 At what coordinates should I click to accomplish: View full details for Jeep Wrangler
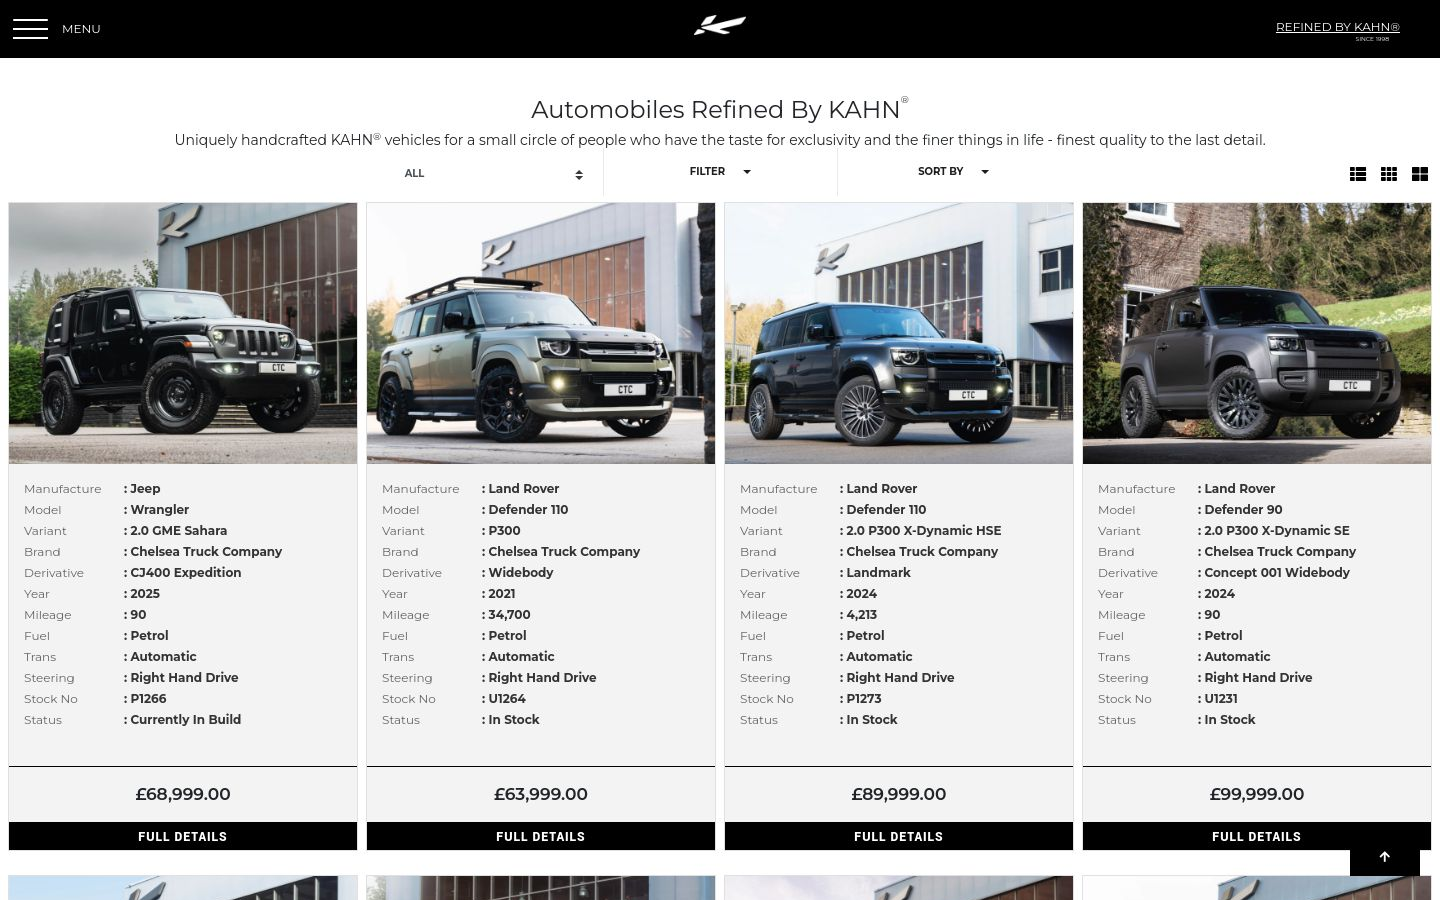183,836
